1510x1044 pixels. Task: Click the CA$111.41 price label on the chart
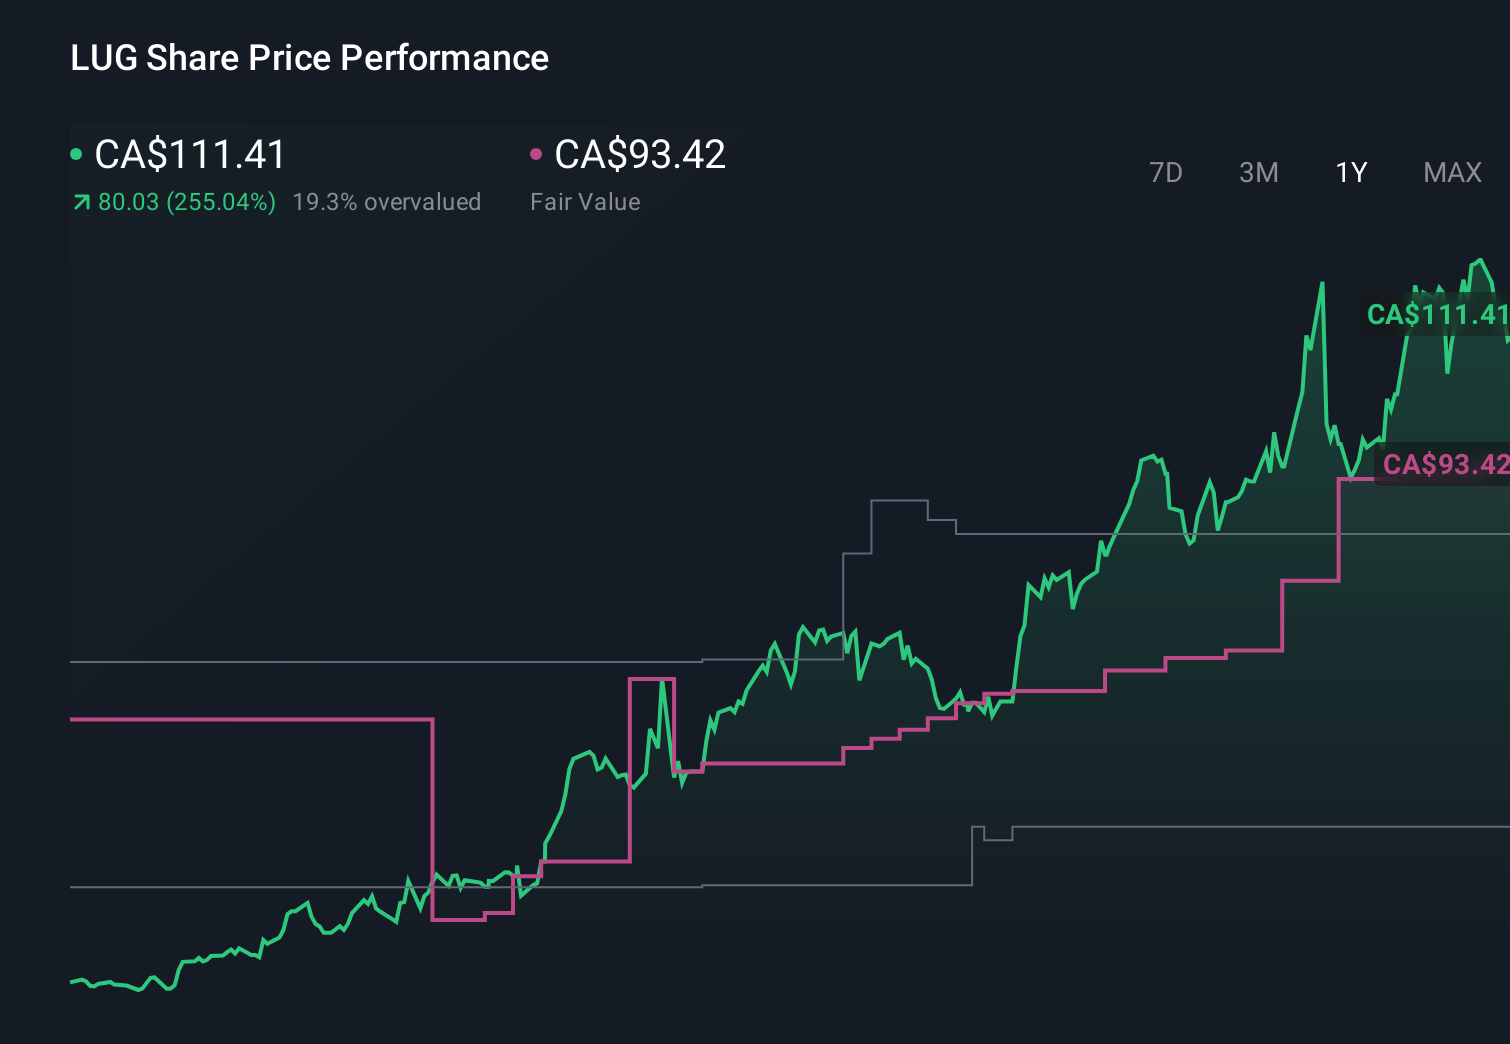(x=1435, y=316)
